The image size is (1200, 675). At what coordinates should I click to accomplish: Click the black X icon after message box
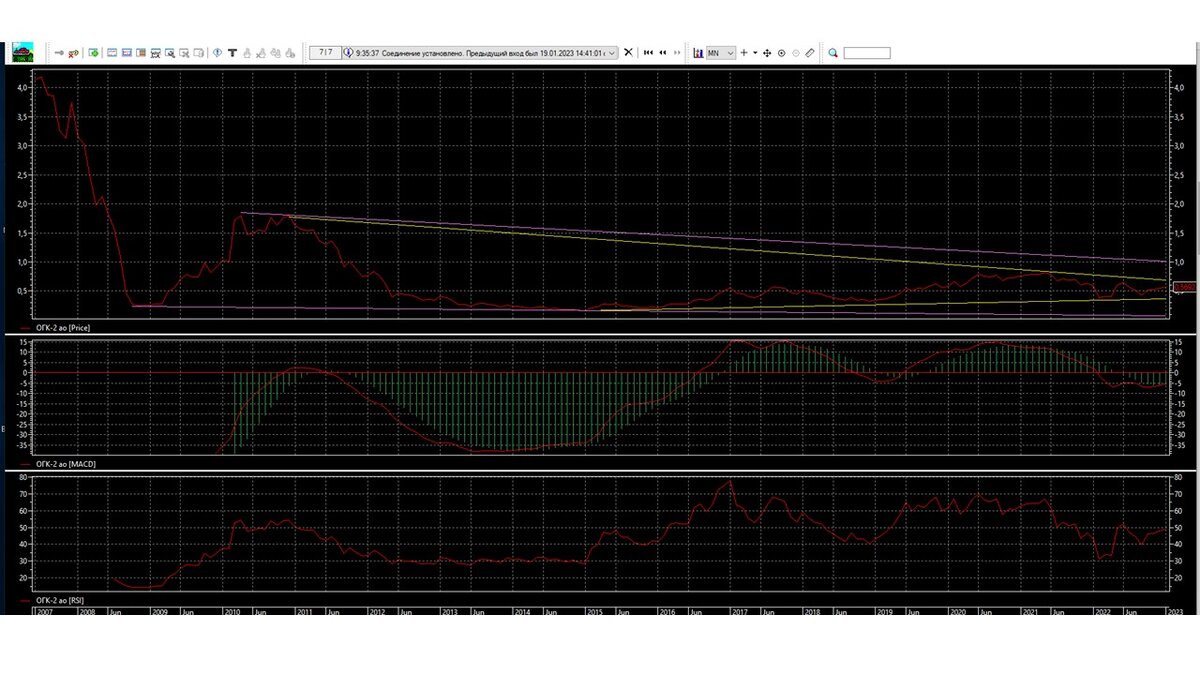[x=628, y=52]
